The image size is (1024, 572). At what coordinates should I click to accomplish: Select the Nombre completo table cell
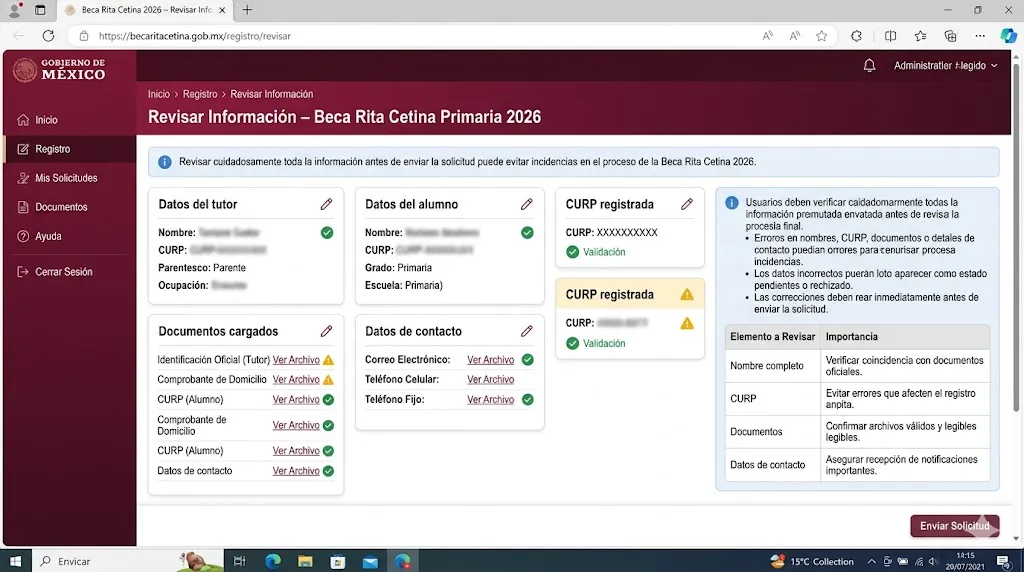coord(773,366)
